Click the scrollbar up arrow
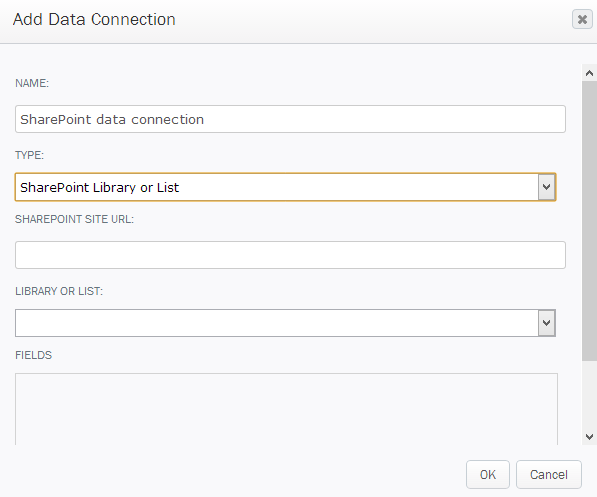Viewport: 597px width, 497px height. click(x=589, y=73)
